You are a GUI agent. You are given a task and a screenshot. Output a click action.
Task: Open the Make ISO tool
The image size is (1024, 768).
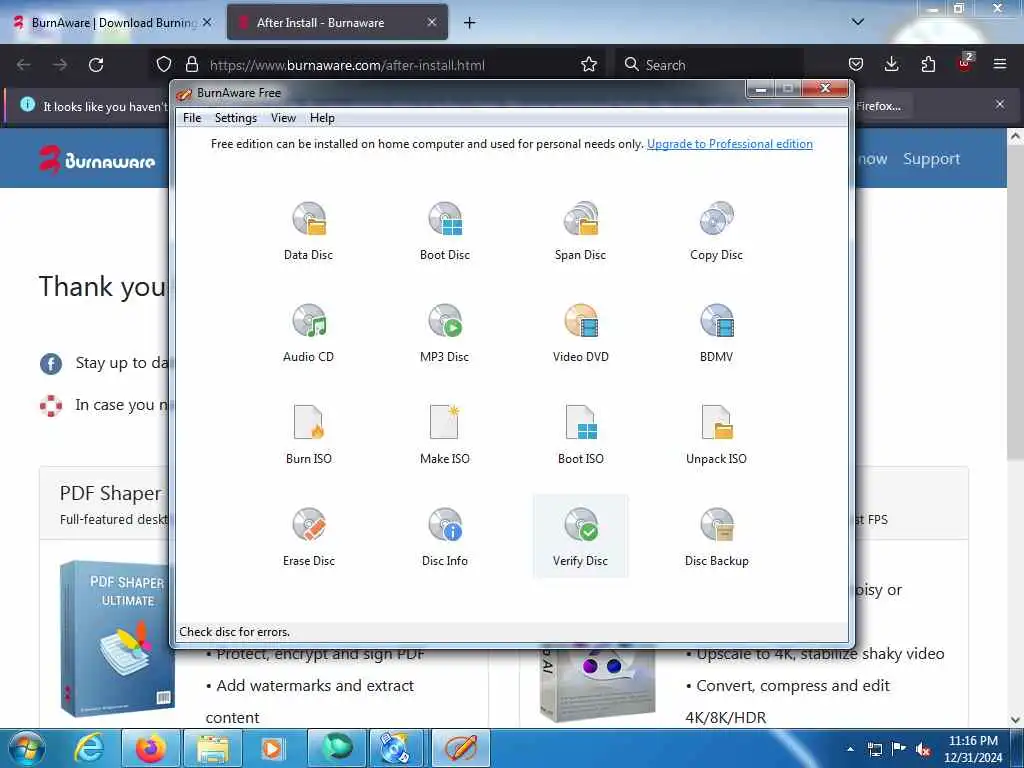(445, 435)
